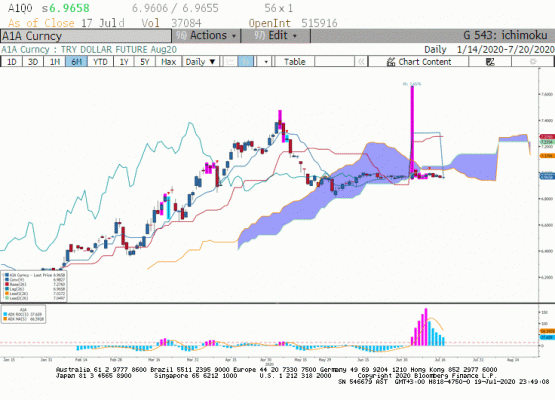This screenshot has height=400, width=555.
Task: Set range to 3D
Action: tap(33, 62)
